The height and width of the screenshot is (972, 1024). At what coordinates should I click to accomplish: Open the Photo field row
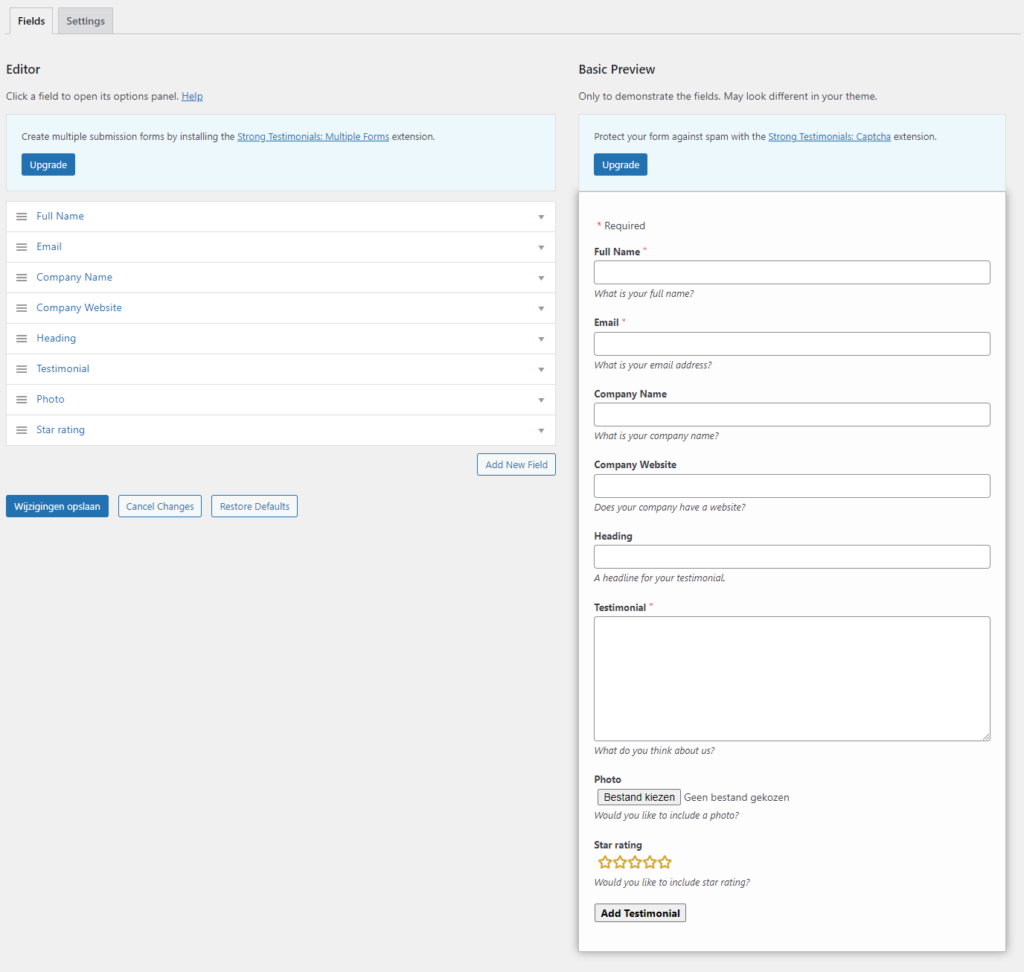pos(281,399)
